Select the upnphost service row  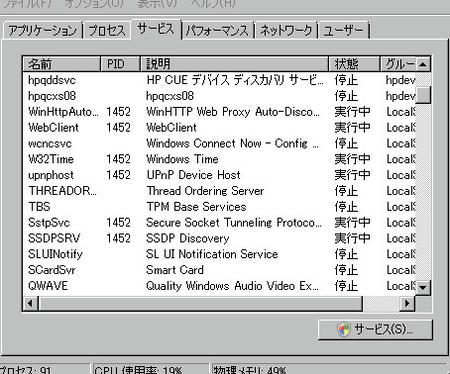pyautogui.click(x=219, y=175)
